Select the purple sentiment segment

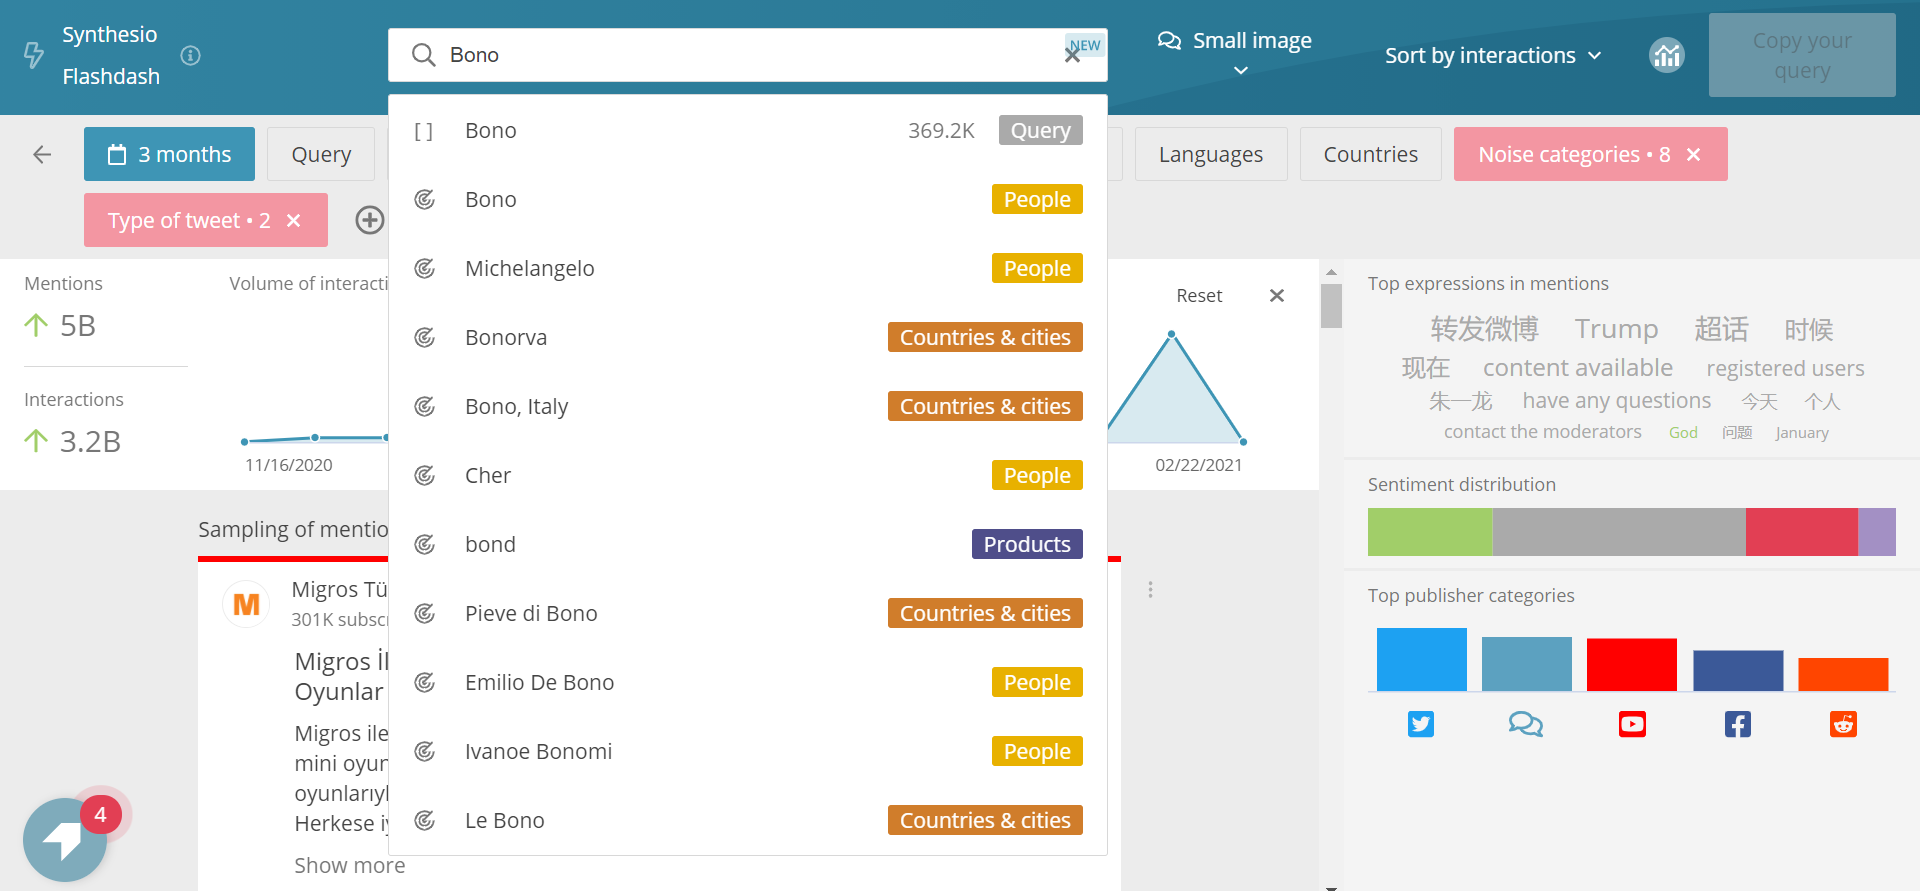(x=1877, y=532)
